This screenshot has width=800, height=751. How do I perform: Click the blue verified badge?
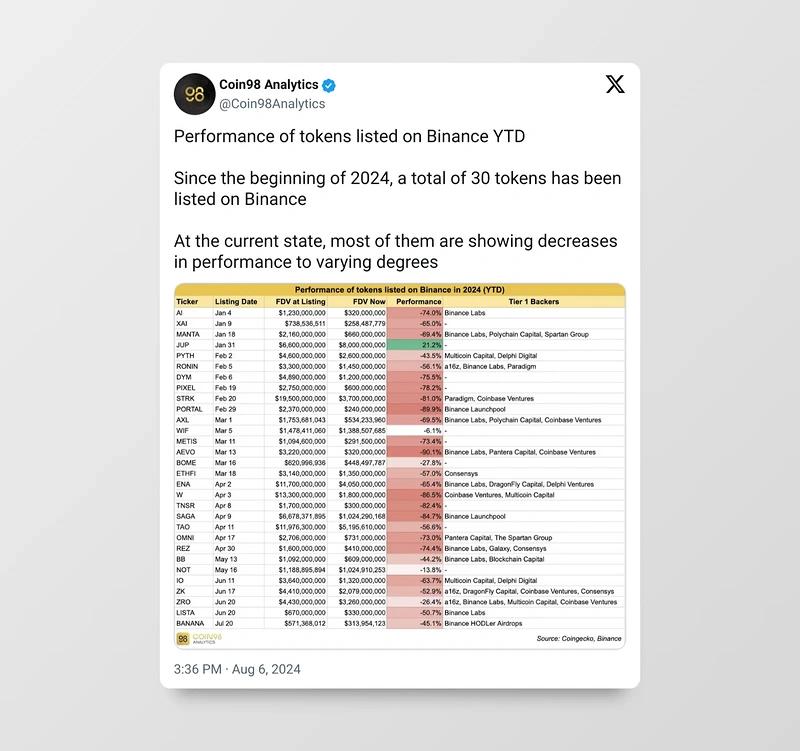click(x=328, y=85)
